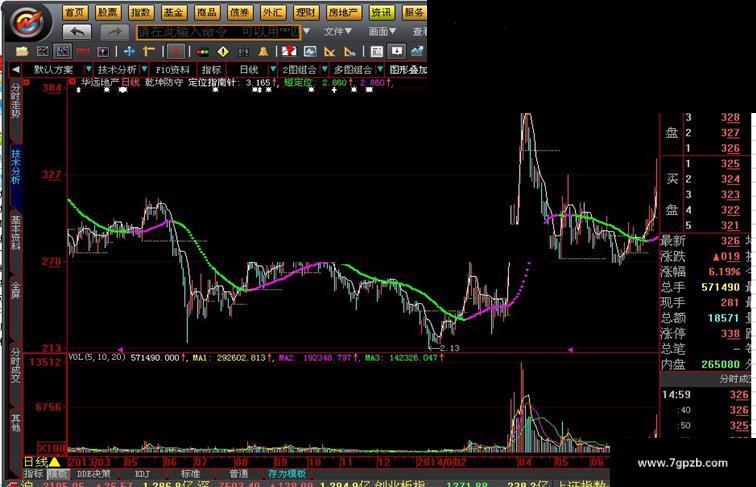756x487 pixels.
Task: Go back with the left-arrow button
Action: pos(77,32)
